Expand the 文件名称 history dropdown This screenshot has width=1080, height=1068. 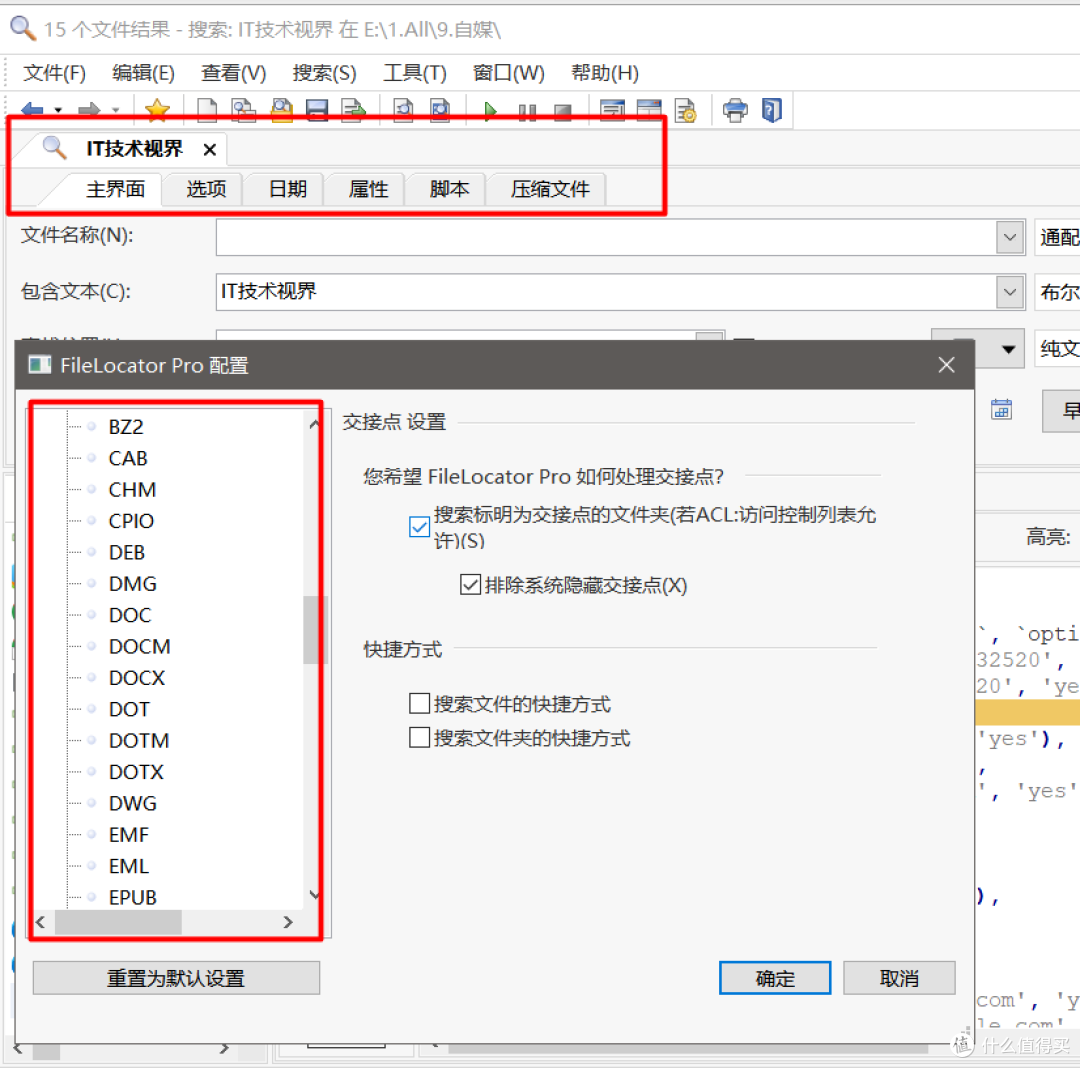[x=1010, y=238]
